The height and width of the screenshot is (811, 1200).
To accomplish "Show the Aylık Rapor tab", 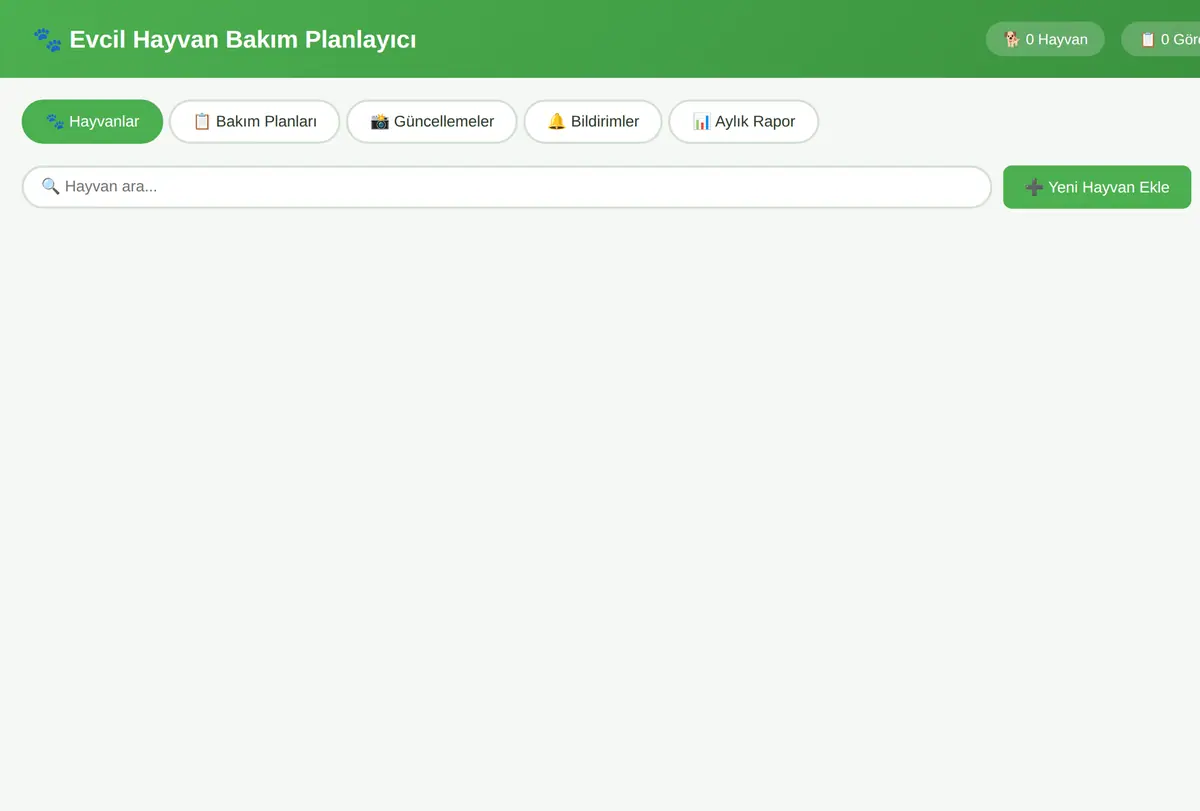I will [744, 121].
